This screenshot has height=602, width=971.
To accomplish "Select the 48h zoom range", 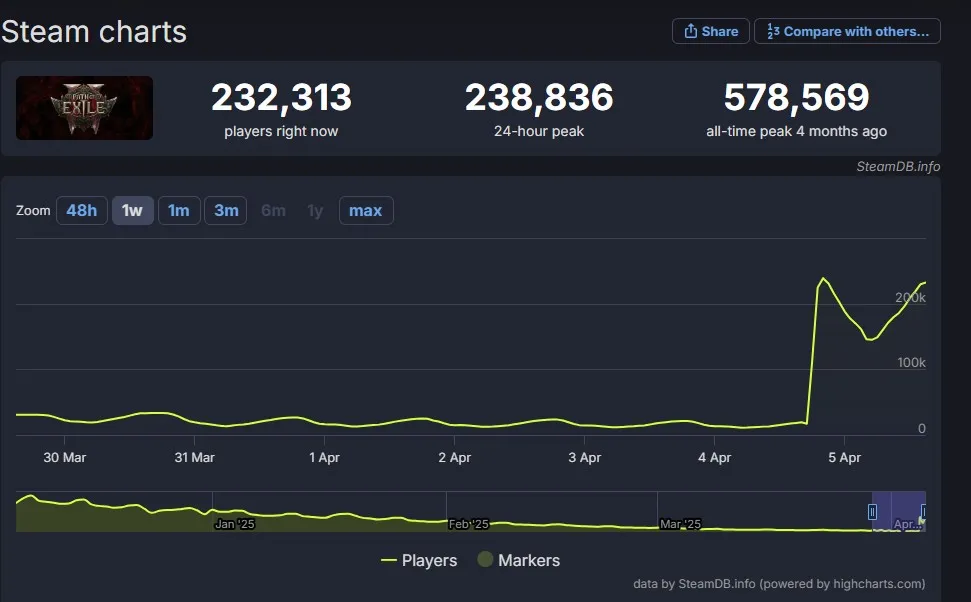I will click(x=82, y=211).
